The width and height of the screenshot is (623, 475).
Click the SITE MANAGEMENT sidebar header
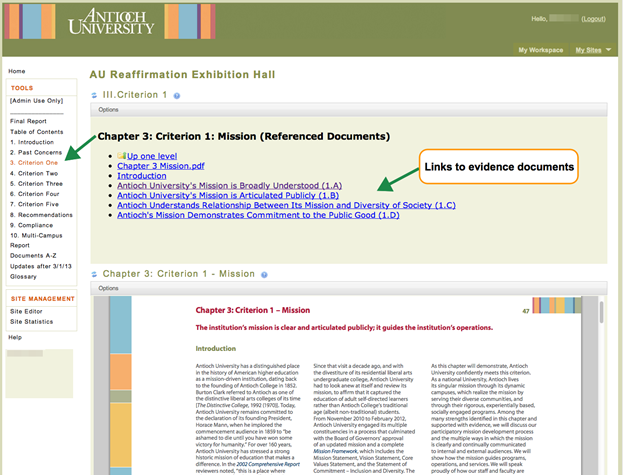(43, 299)
